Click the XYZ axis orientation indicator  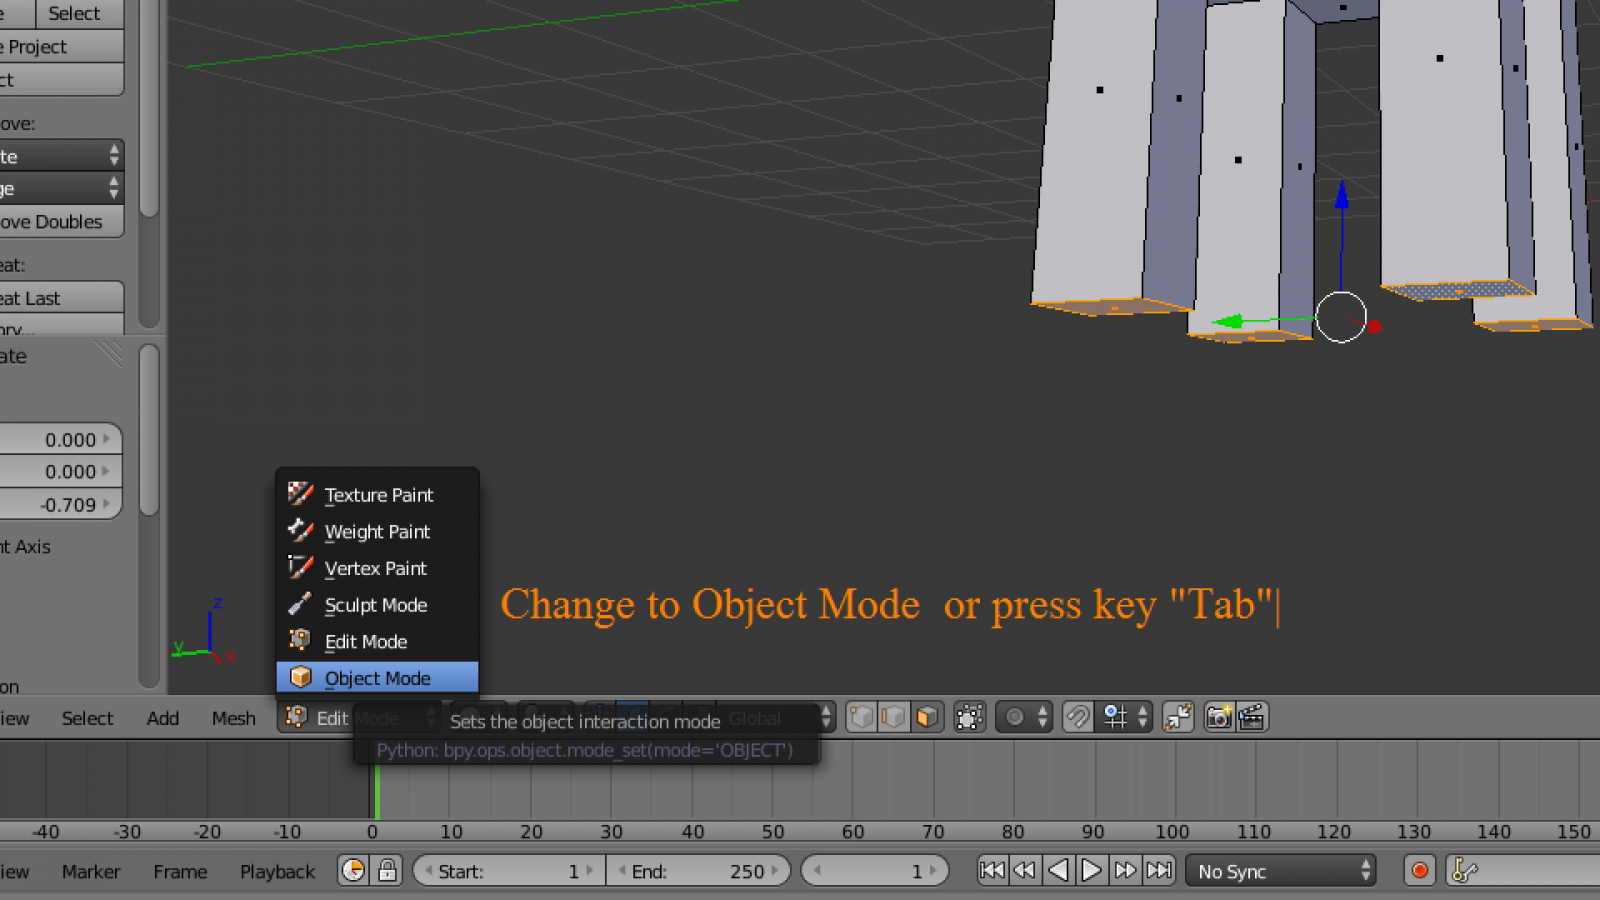coord(204,632)
